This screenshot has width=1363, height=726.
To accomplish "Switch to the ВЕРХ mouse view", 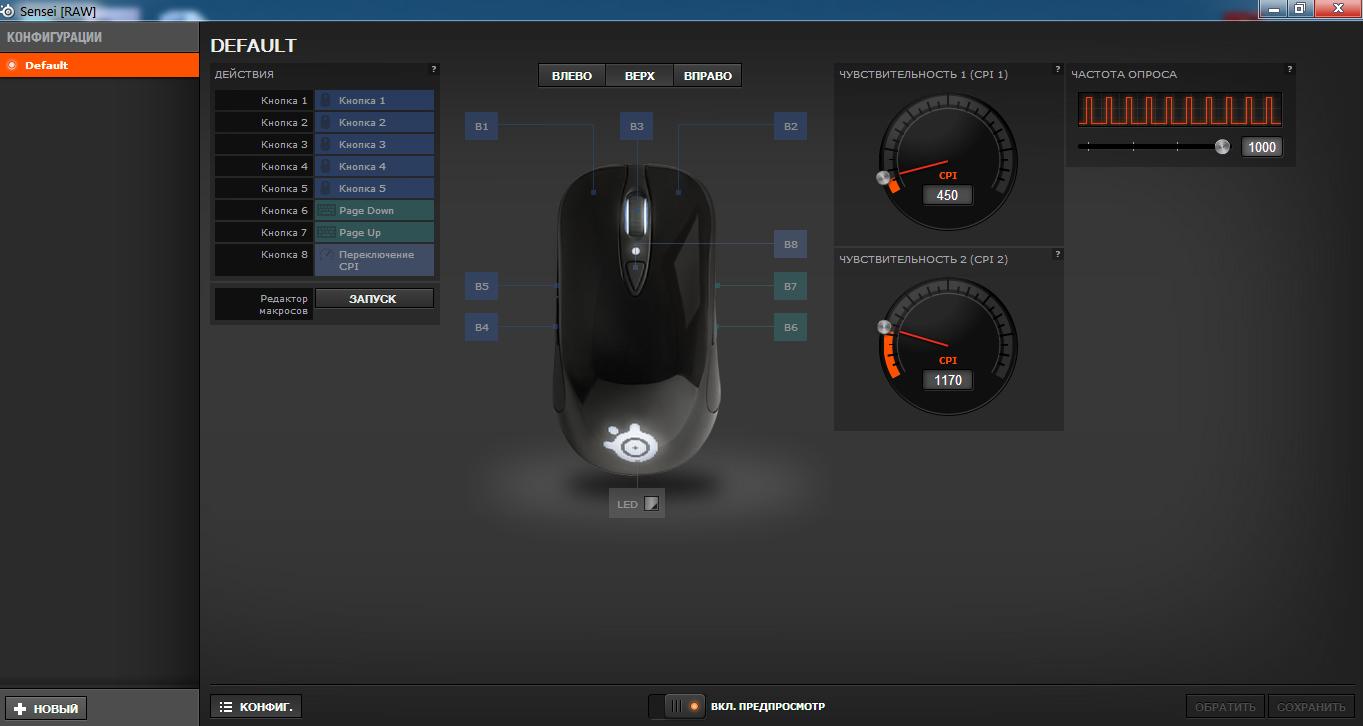I will point(640,76).
